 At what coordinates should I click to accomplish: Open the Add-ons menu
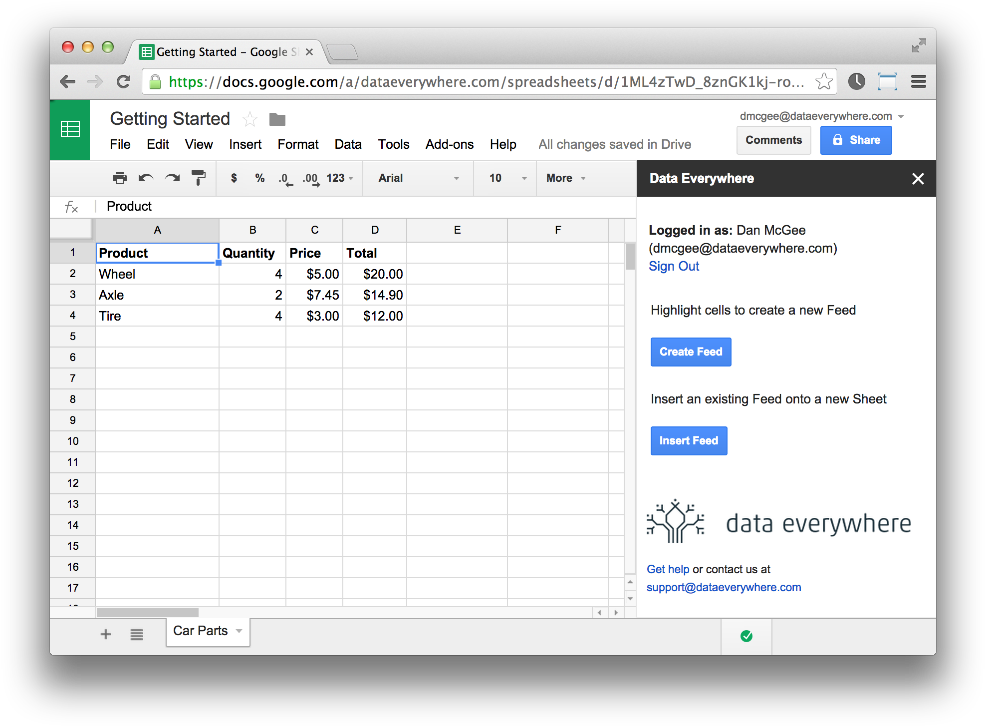coord(449,144)
